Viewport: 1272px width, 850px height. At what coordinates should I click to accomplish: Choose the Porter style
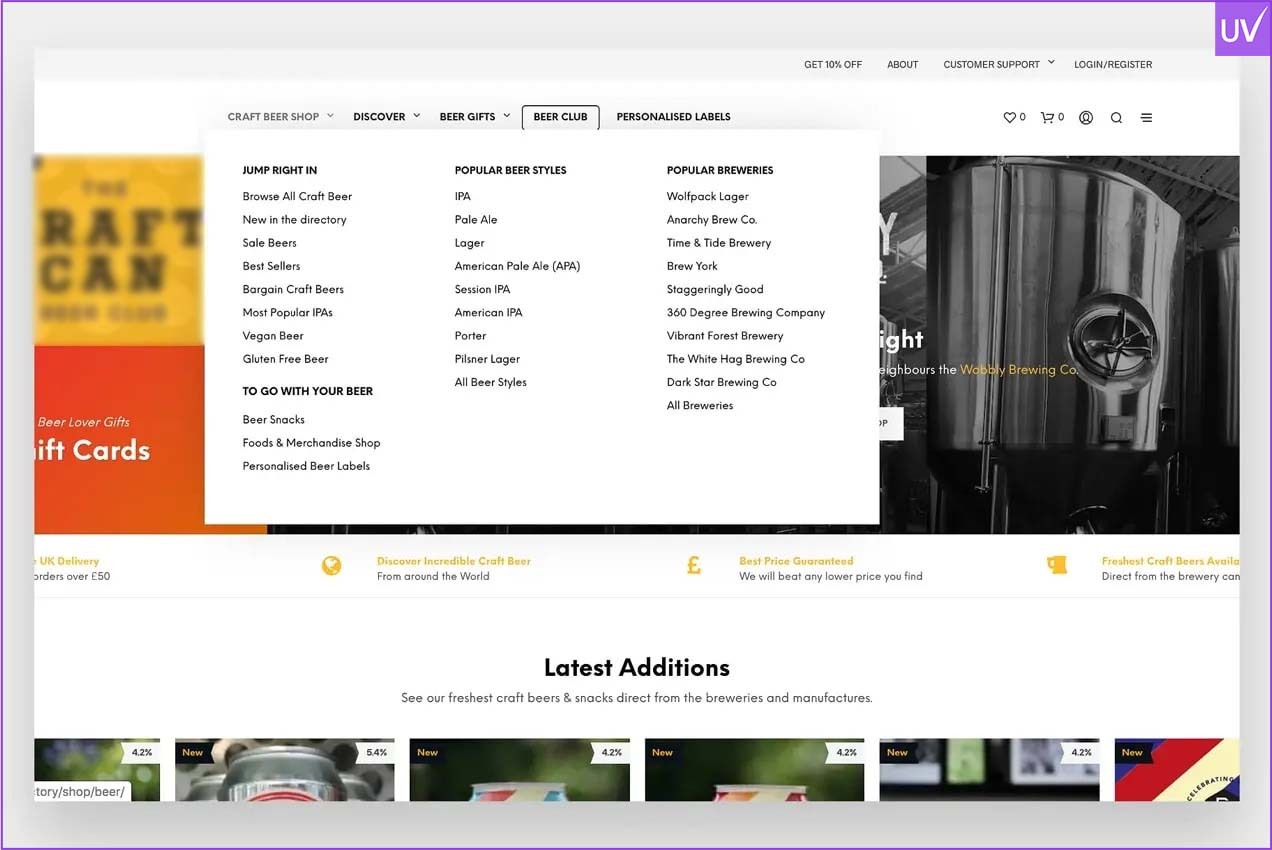[x=470, y=336]
